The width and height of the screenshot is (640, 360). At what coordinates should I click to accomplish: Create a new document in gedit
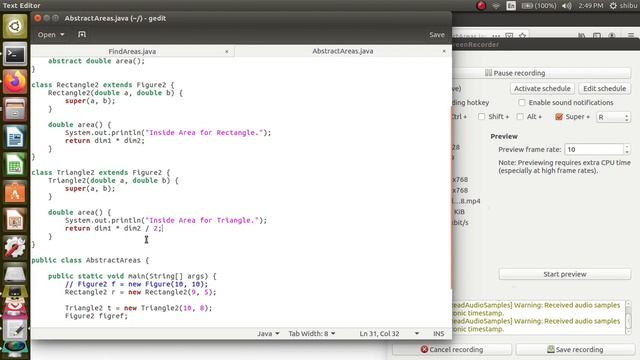[82, 35]
